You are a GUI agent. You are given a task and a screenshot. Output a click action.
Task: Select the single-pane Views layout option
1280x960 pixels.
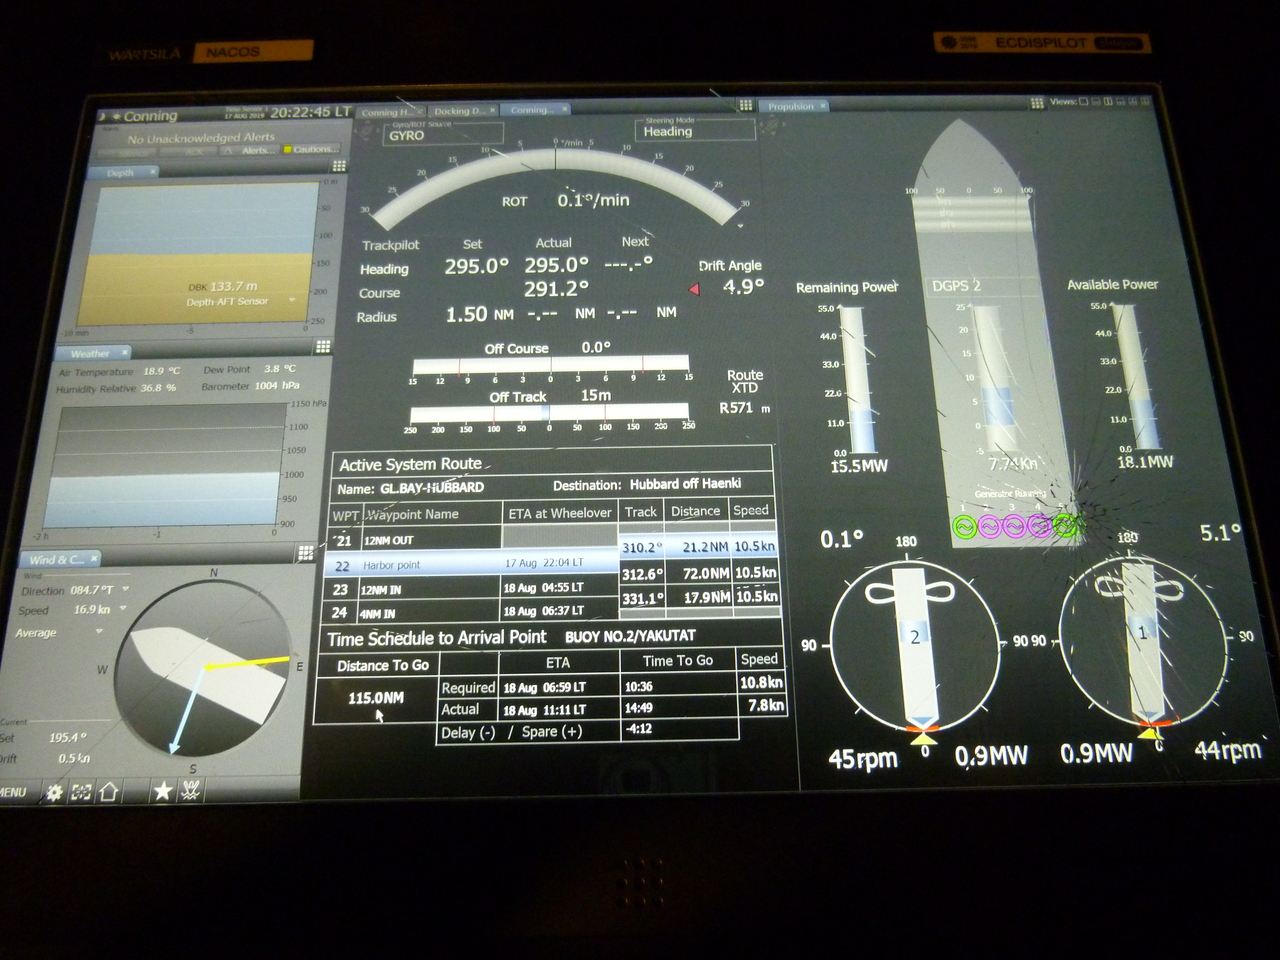[x=1083, y=102]
